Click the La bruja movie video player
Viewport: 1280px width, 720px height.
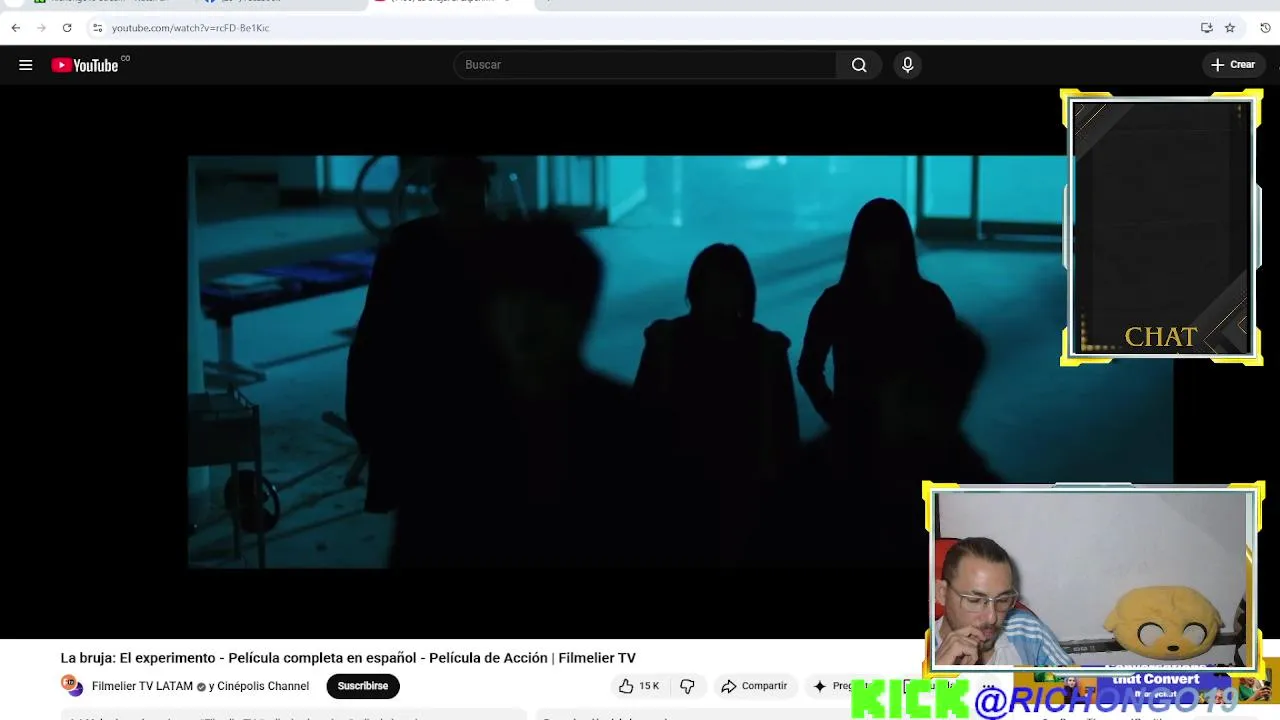(628, 361)
